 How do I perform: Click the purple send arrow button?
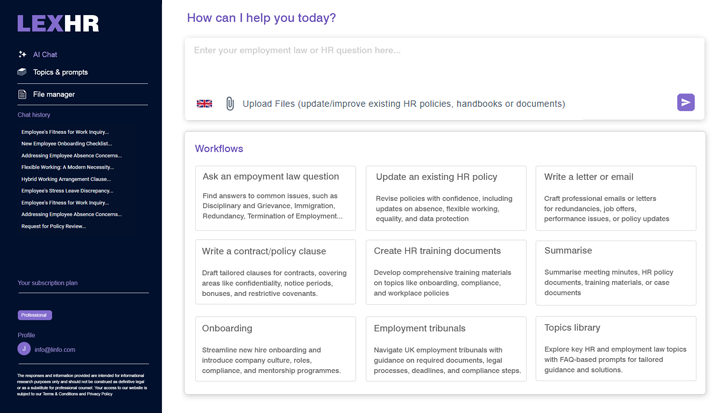click(686, 102)
